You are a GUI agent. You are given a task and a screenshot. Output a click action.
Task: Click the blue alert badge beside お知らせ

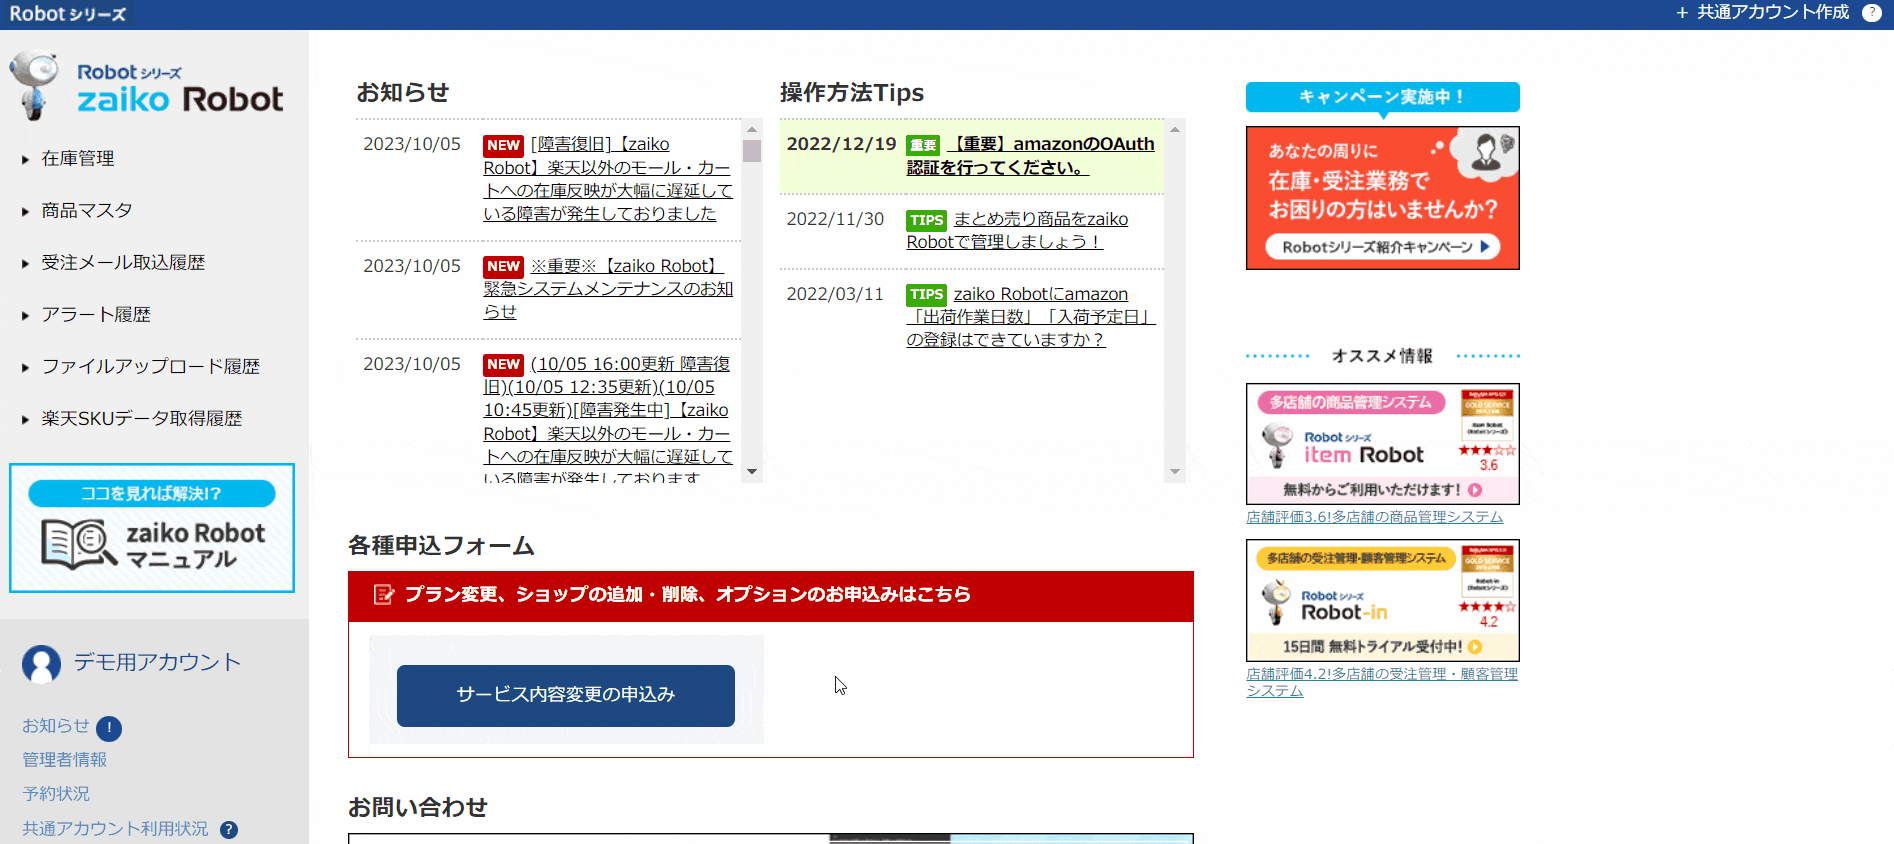point(109,728)
